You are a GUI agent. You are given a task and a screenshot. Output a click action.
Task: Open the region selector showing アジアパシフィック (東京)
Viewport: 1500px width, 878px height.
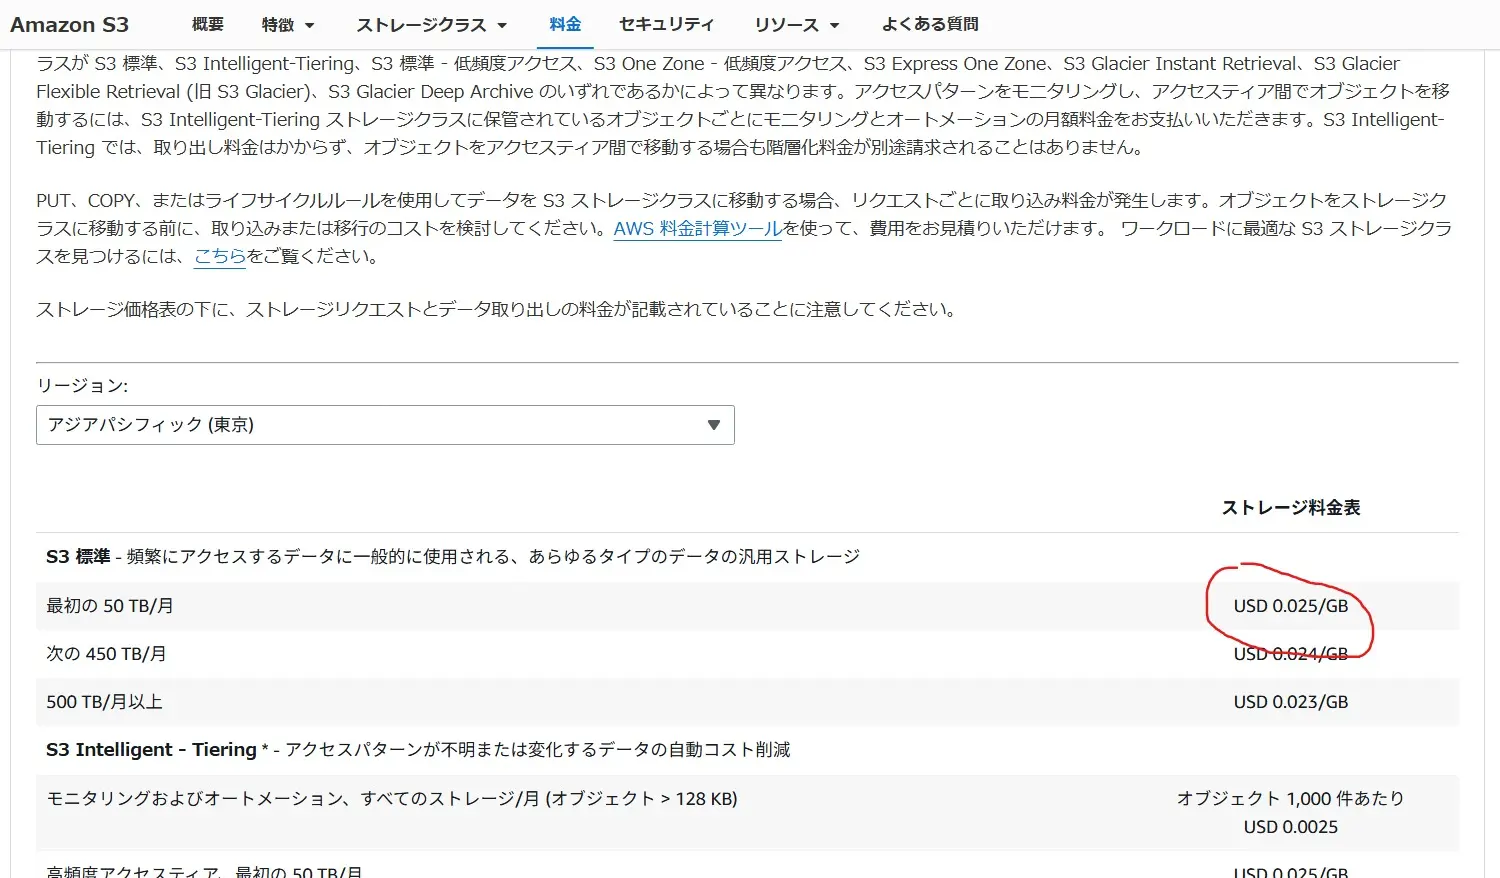click(x=385, y=425)
